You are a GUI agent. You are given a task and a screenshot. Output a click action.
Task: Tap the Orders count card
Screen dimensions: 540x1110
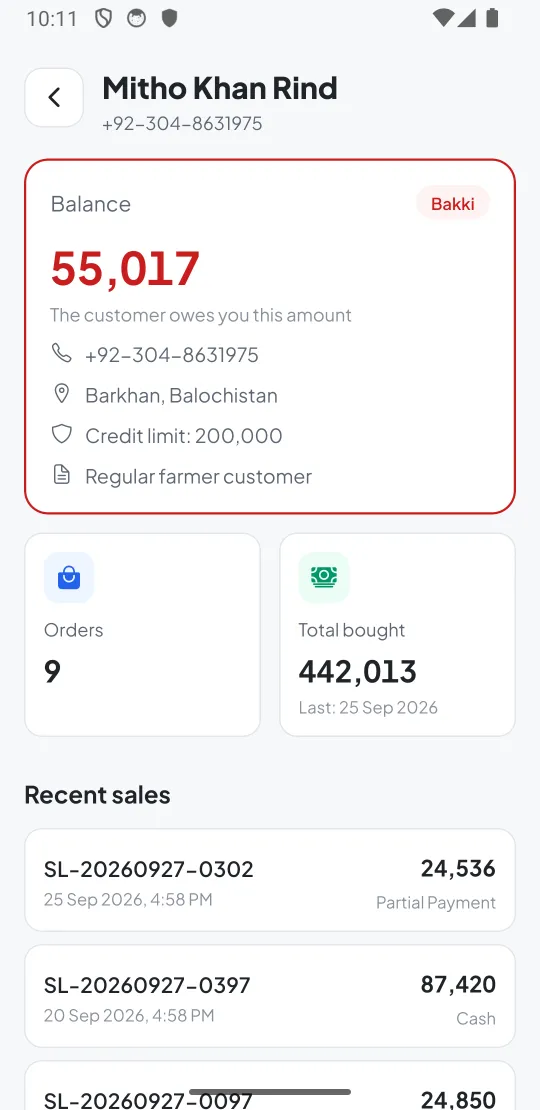coord(142,635)
